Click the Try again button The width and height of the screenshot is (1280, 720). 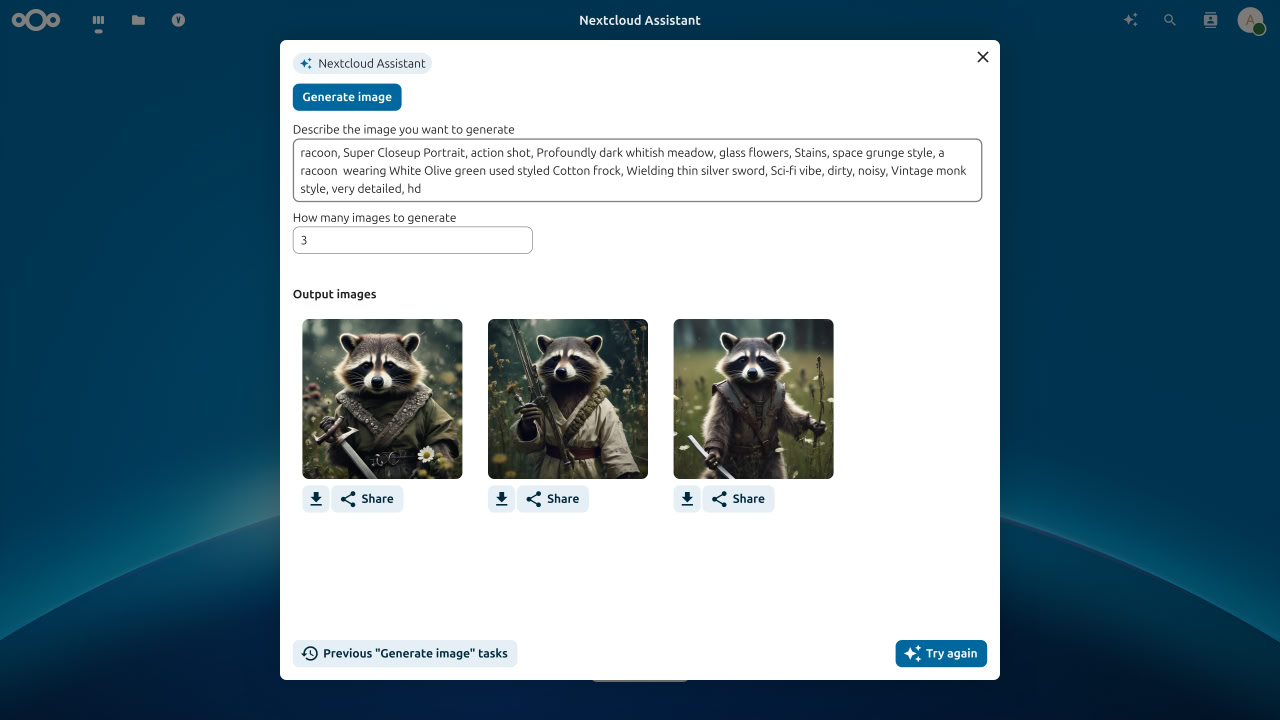tap(941, 653)
